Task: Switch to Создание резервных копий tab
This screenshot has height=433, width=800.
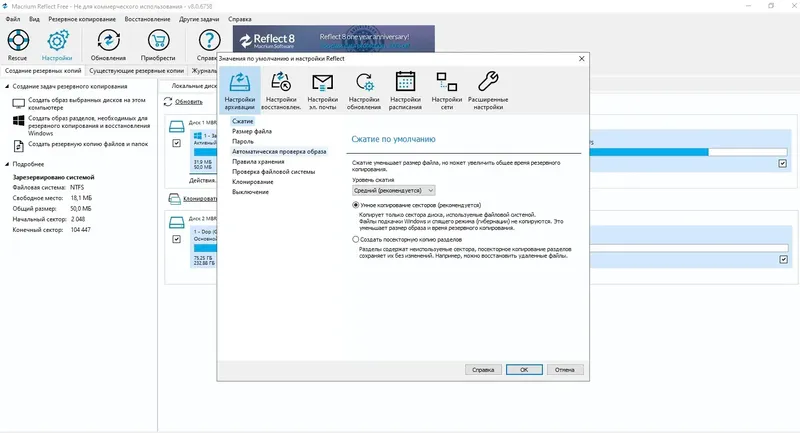Action: tap(43, 71)
